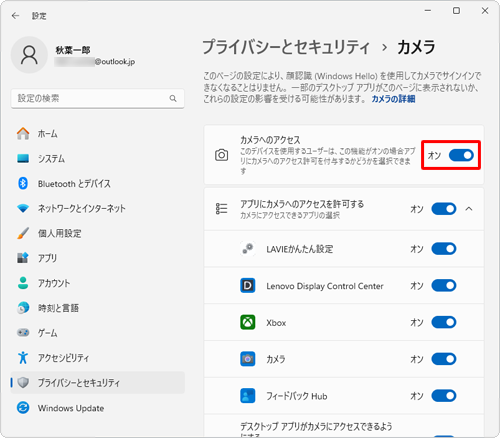Turn off camera for LAVIEかんたん設定
Viewport: 500px width, 438px height.
click(x=444, y=249)
